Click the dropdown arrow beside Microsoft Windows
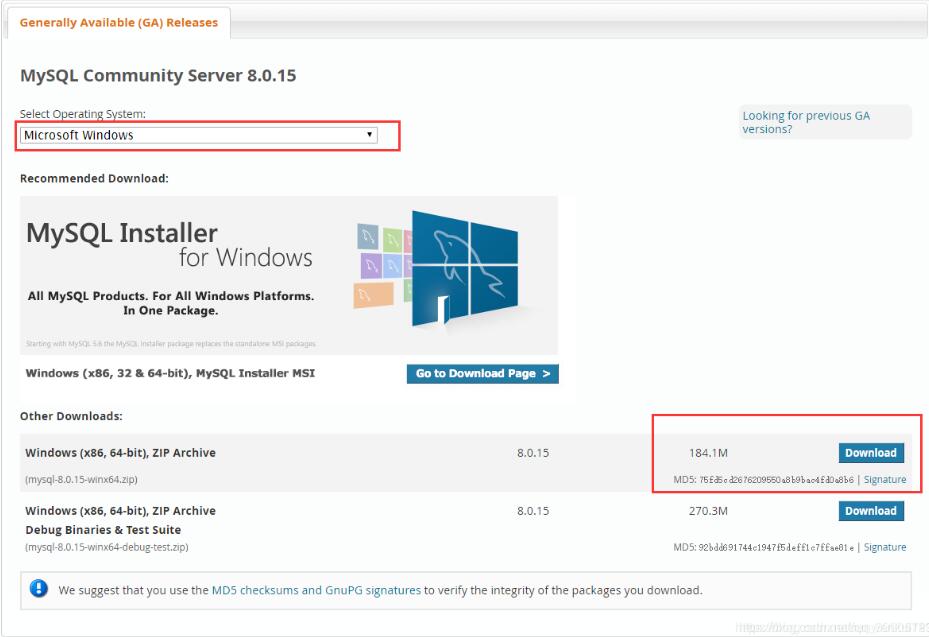Screen dimensions: 929x637 [x=369, y=134]
